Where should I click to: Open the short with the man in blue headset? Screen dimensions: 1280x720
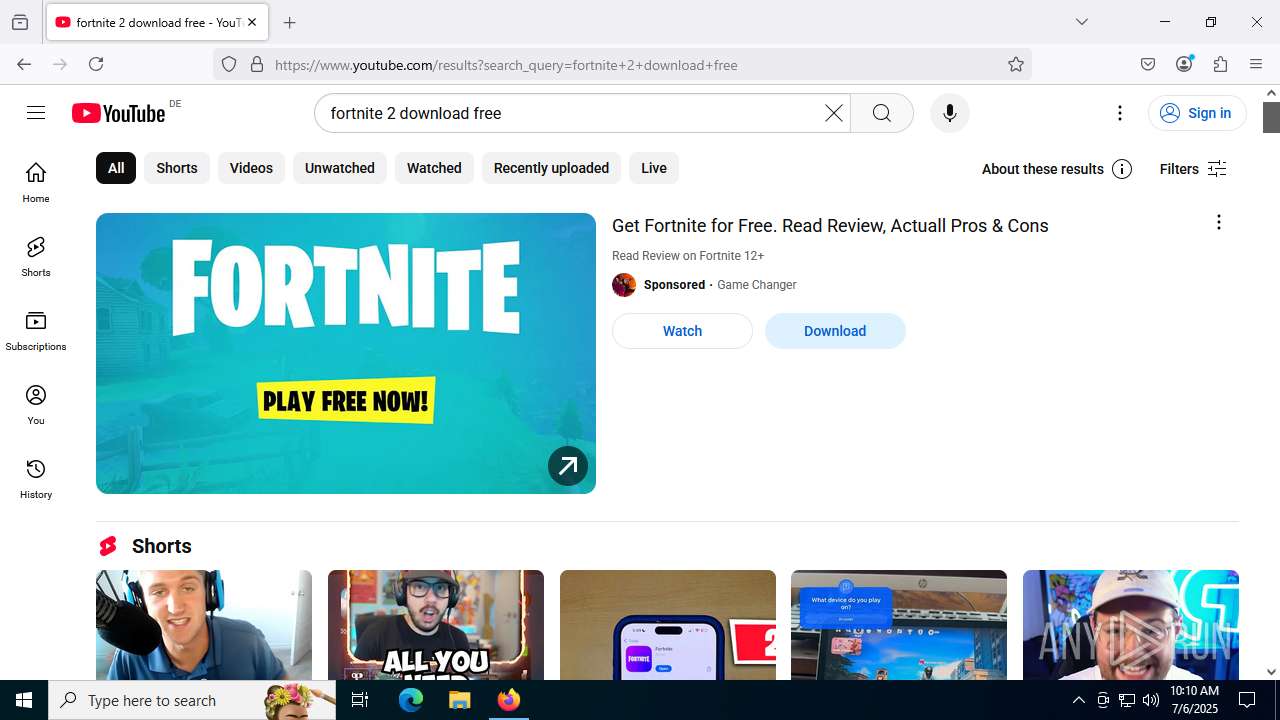(204, 625)
